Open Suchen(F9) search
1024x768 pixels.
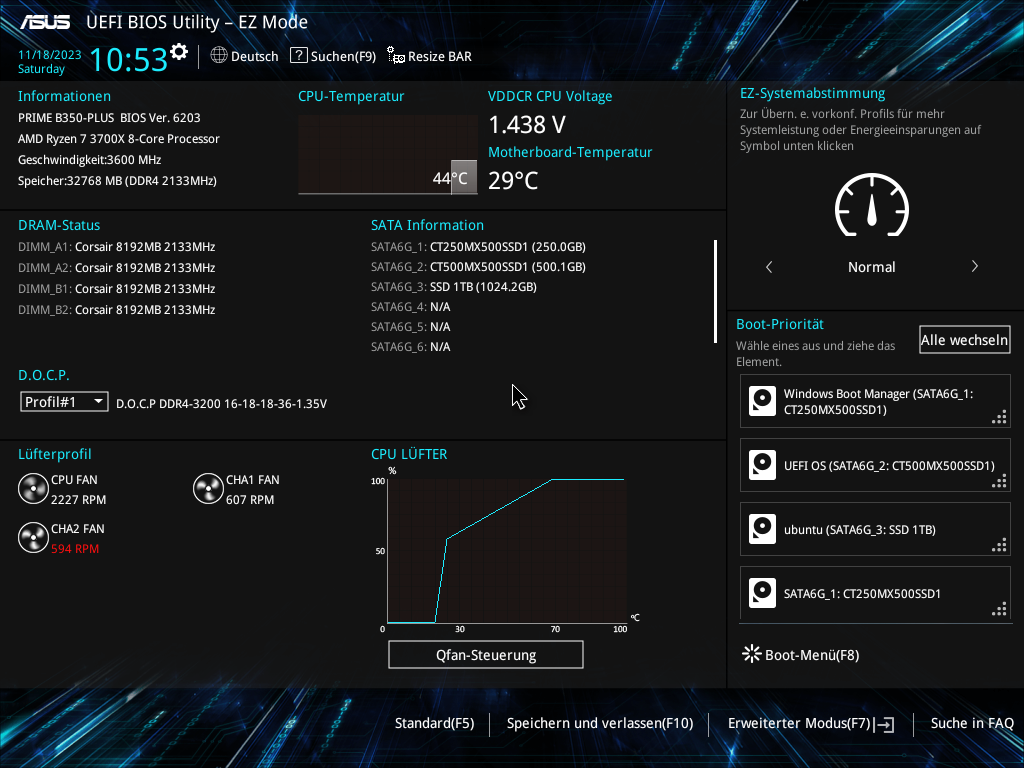[x=343, y=56]
